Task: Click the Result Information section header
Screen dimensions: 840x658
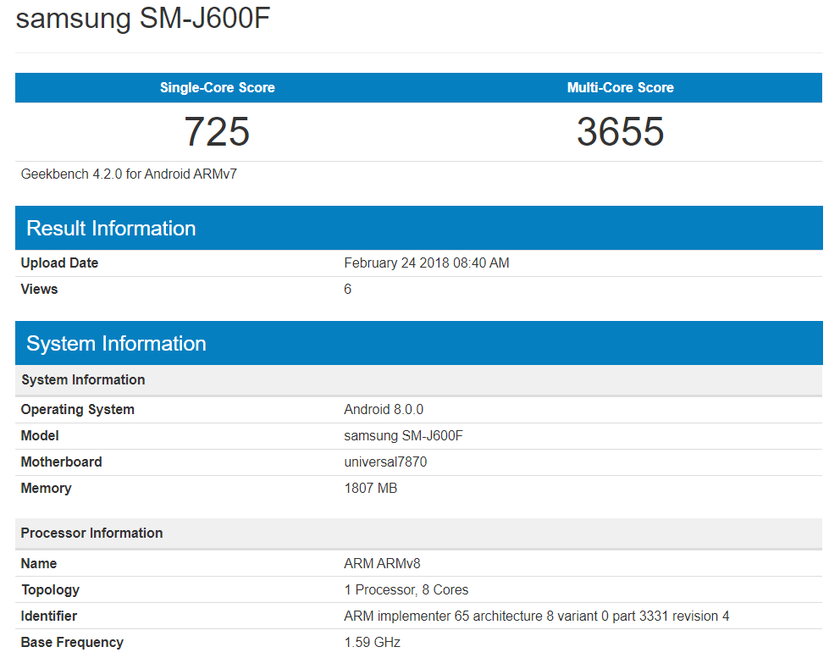Action: [111, 228]
